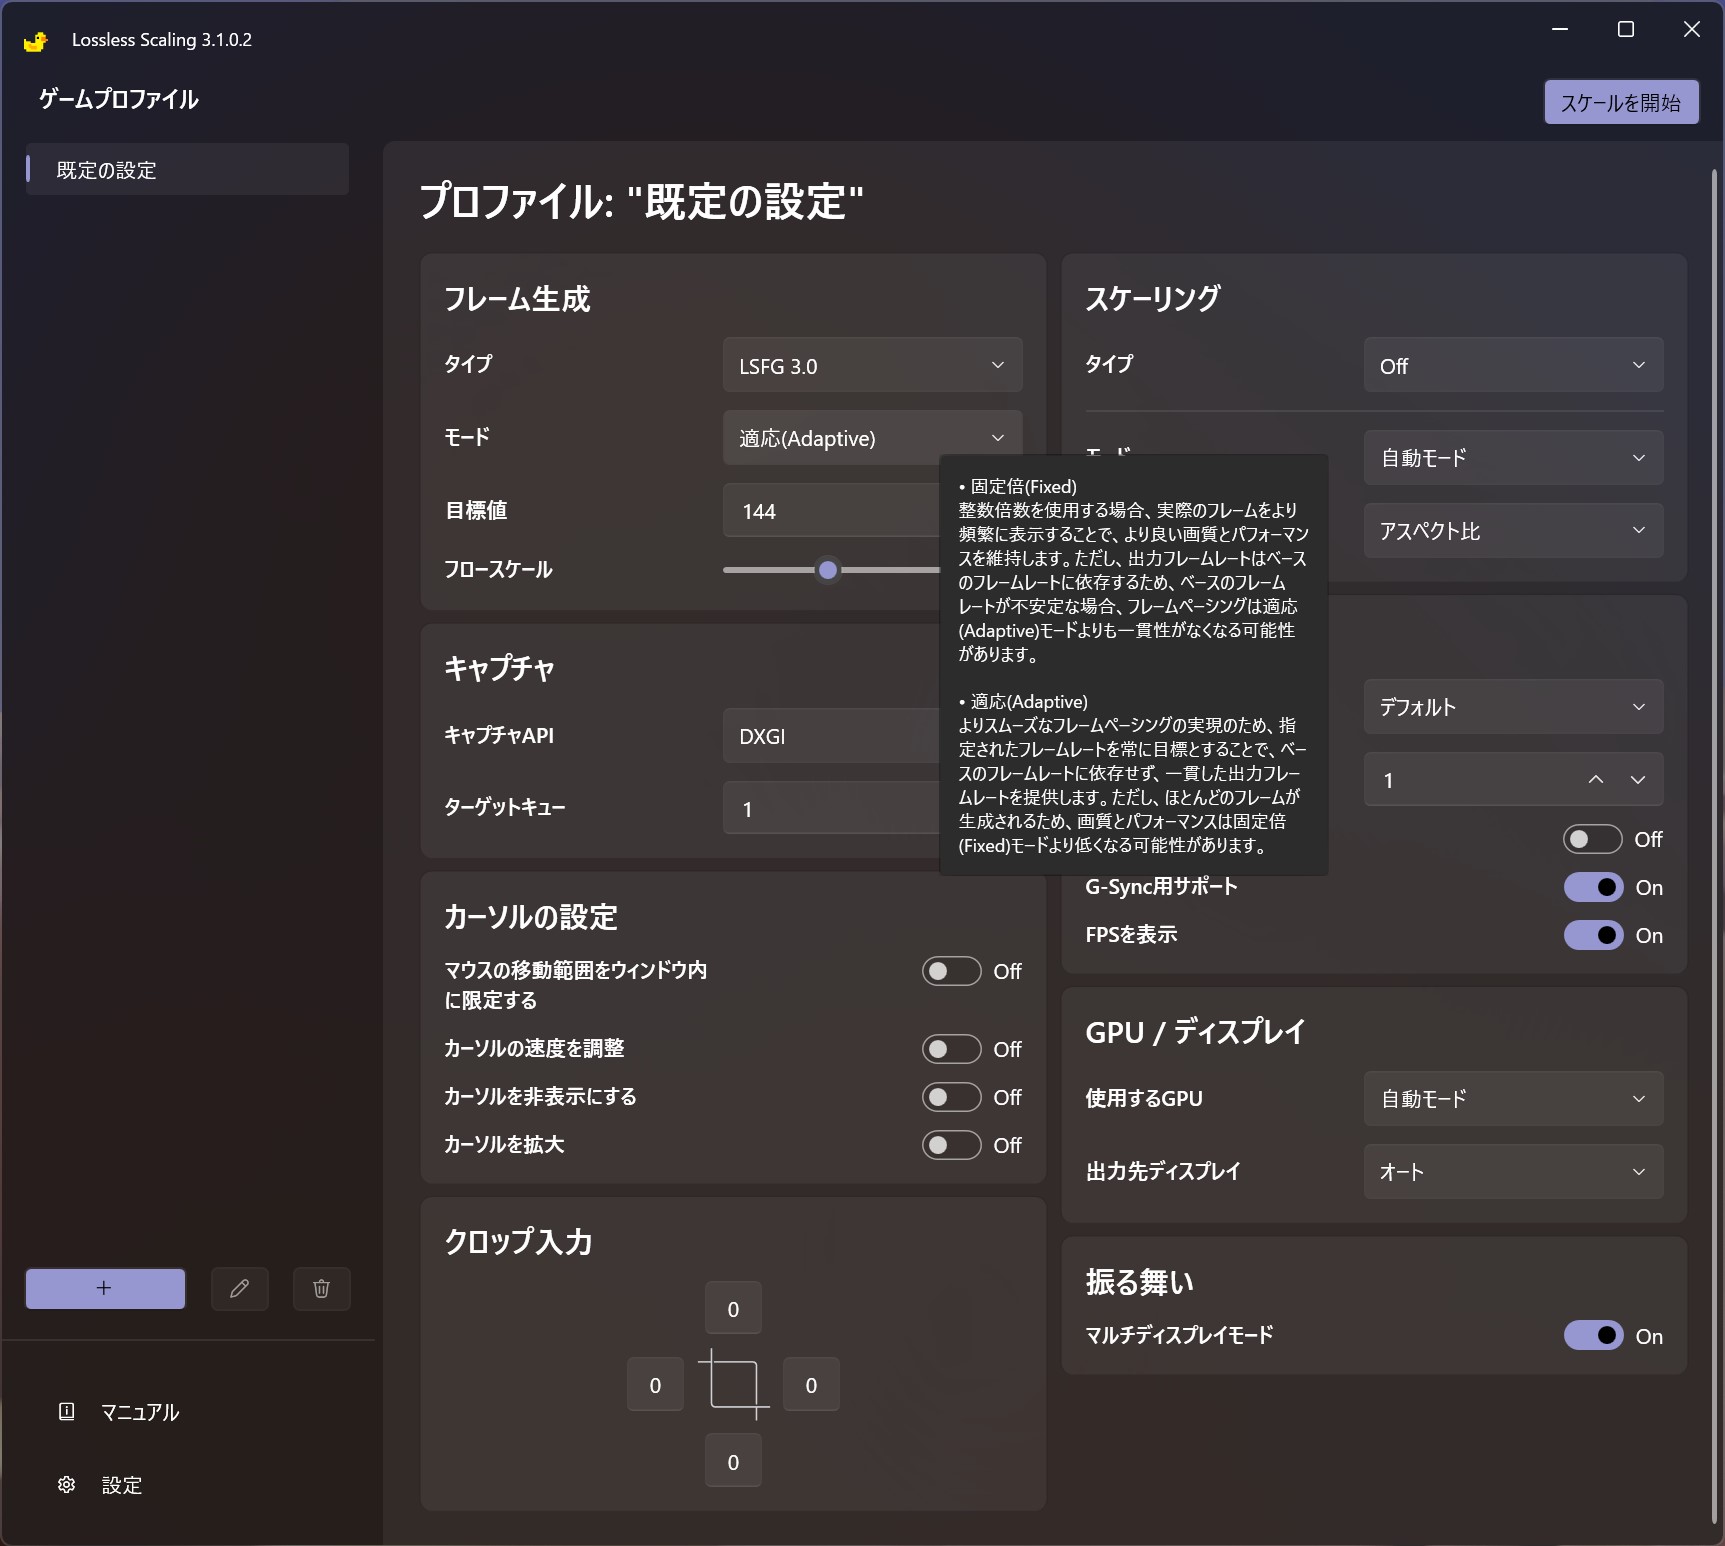Open the 設定 menu item
The height and width of the screenshot is (1546, 1725).
point(122,1485)
